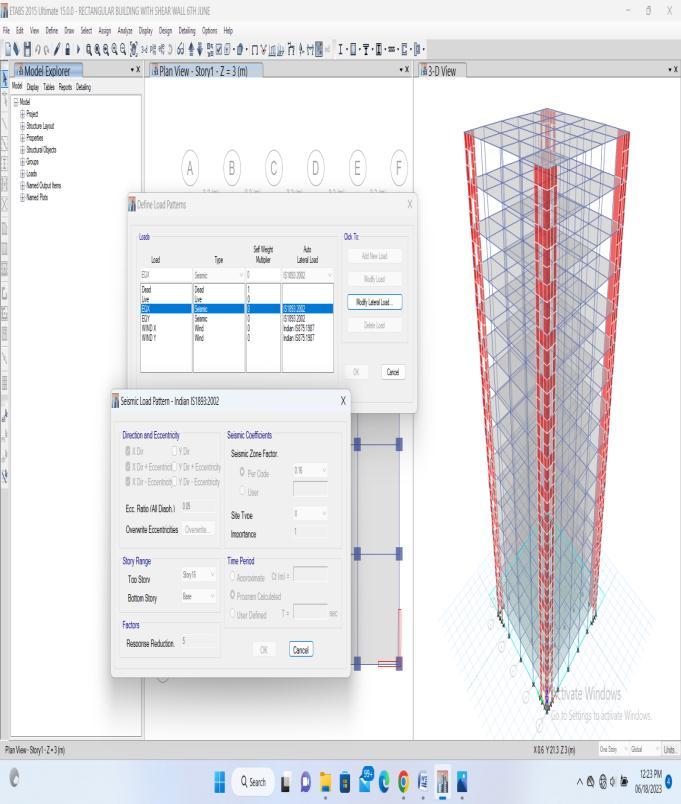681x804 pixels.
Task: Open Google Chrome from the taskbar
Action: (x=404, y=781)
